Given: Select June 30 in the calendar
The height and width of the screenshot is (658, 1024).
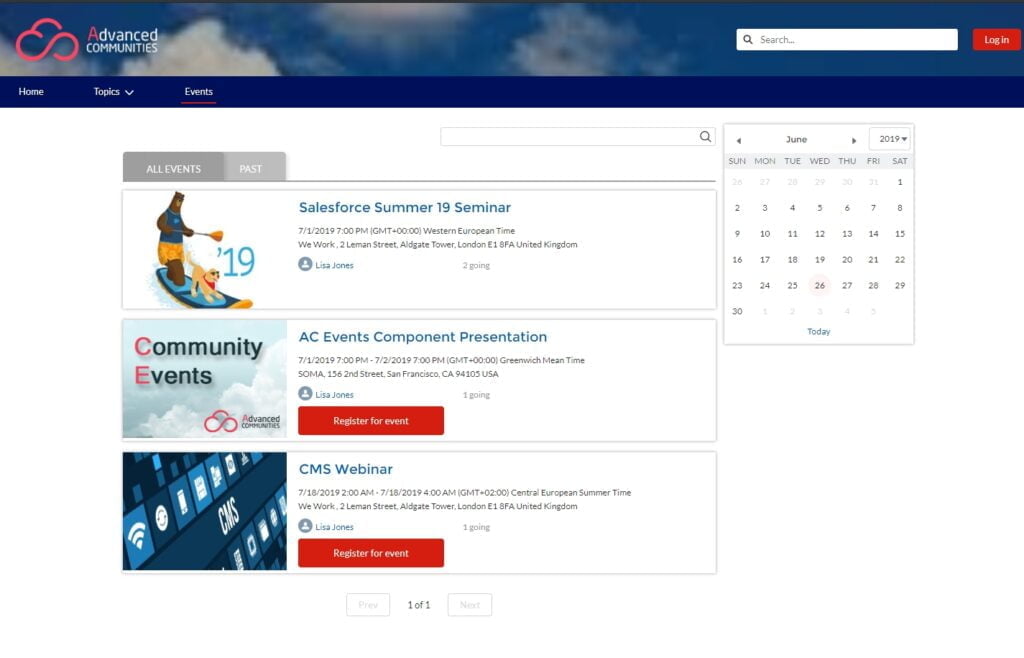Looking at the screenshot, I should pos(737,311).
